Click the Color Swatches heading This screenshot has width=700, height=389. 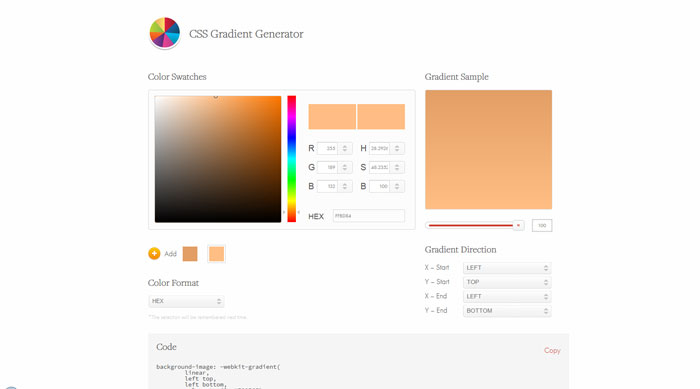(x=177, y=77)
